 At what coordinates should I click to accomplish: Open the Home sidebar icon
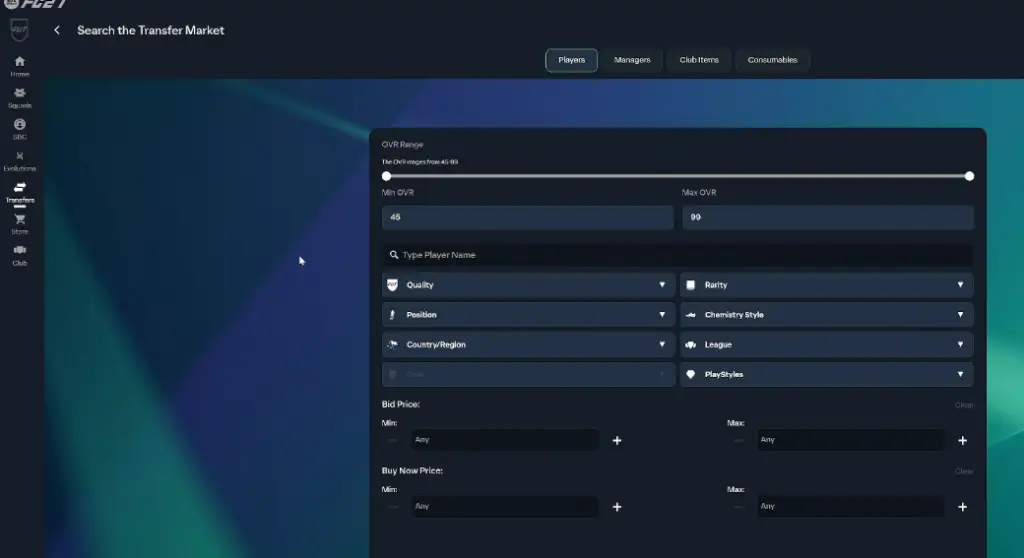[20, 61]
